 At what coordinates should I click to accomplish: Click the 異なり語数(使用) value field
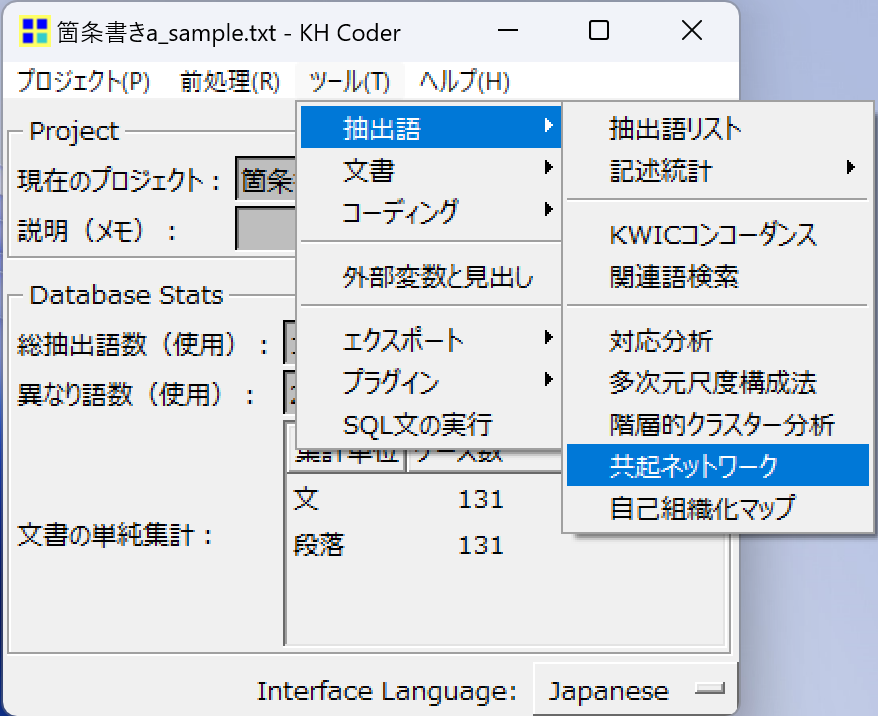pyautogui.click(x=290, y=392)
